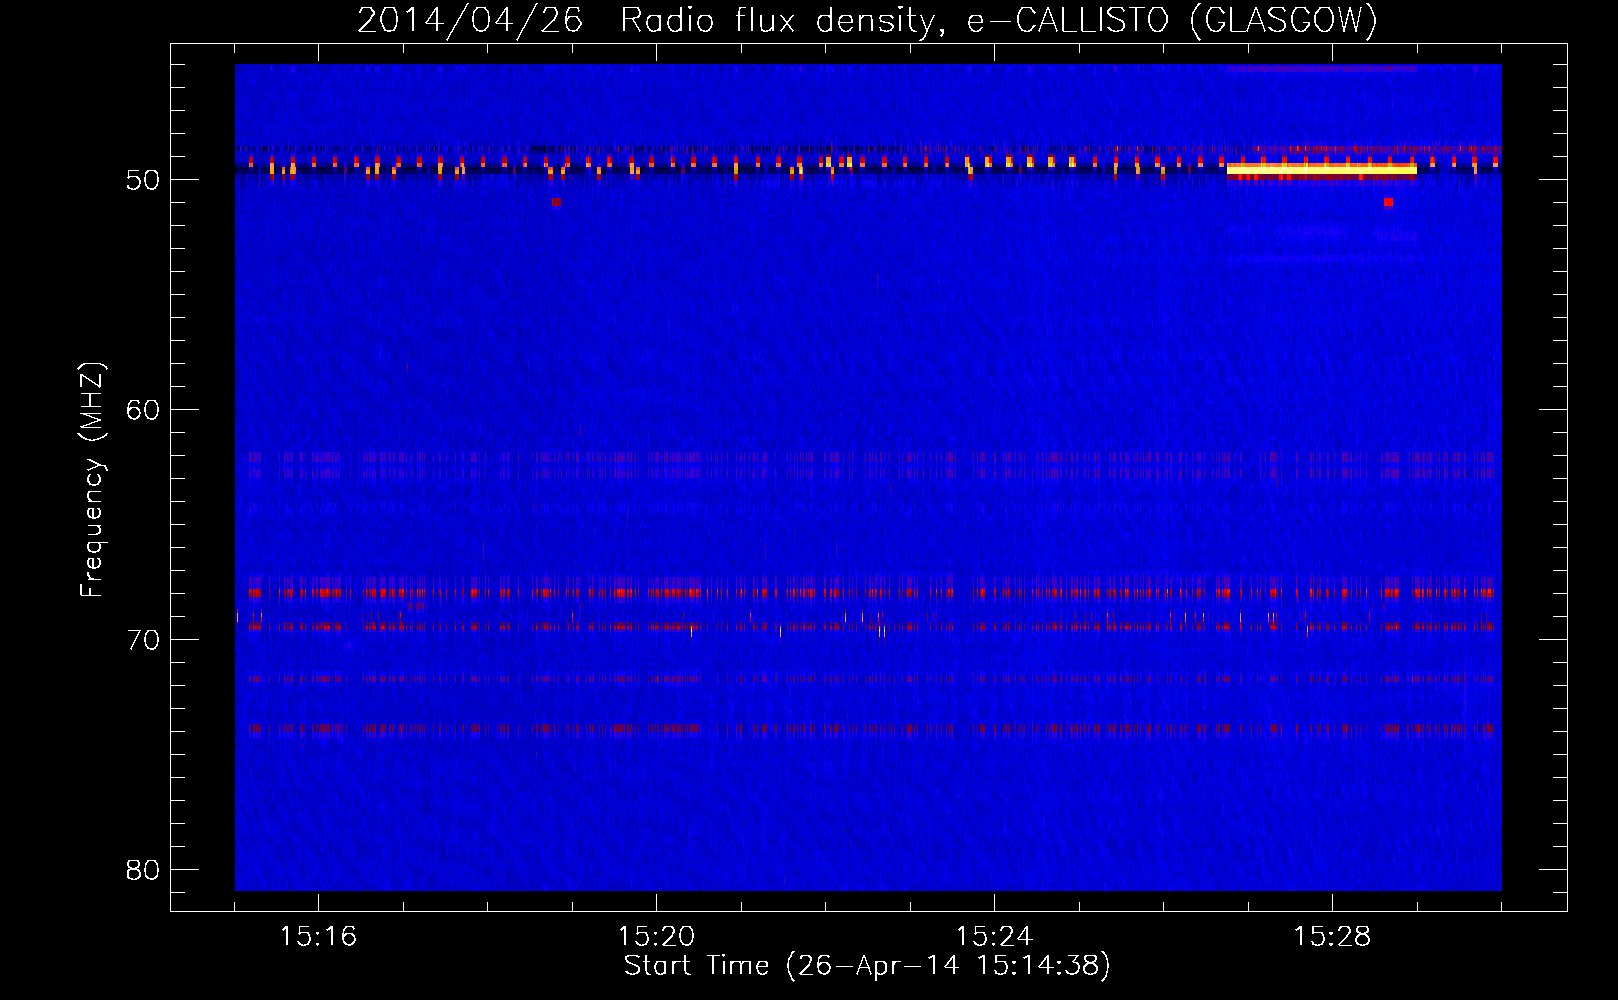Screen dimensions: 1618x1000
Task: Click the 60 MHz frequency tick label
Action: coord(143,410)
